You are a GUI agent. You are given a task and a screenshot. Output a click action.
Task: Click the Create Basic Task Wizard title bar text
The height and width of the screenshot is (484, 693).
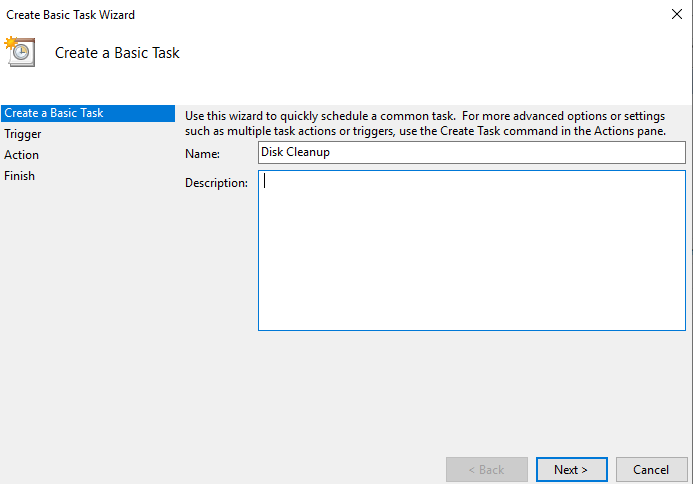pyautogui.click(x=71, y=15)
